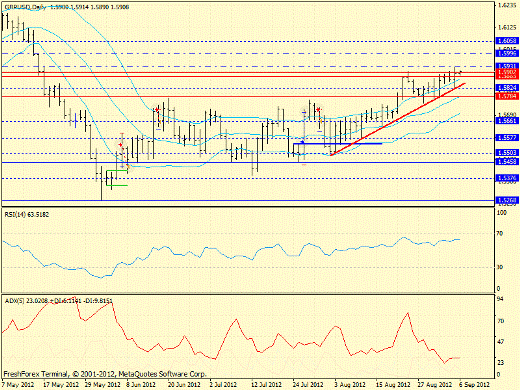
Task: Click the 8 Jun 2012 date label
Action: click(x=141, y=385)
